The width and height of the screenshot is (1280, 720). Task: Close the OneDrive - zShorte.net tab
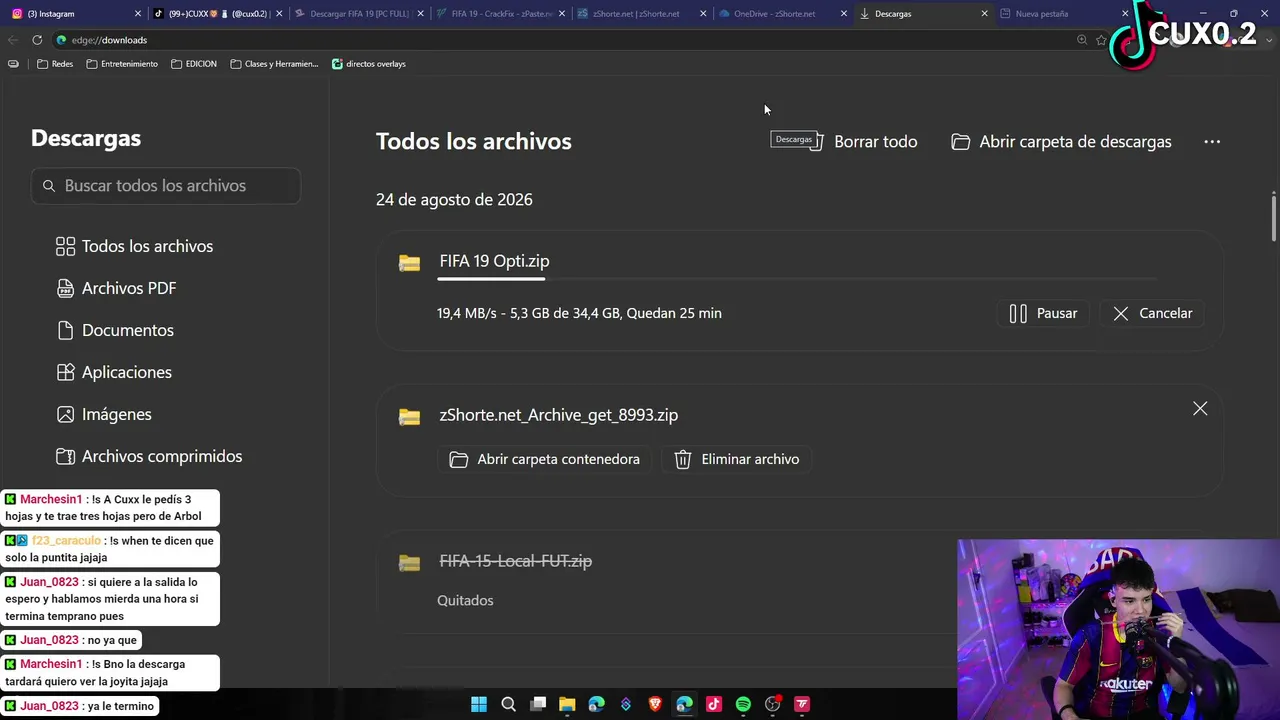(844, 14)
